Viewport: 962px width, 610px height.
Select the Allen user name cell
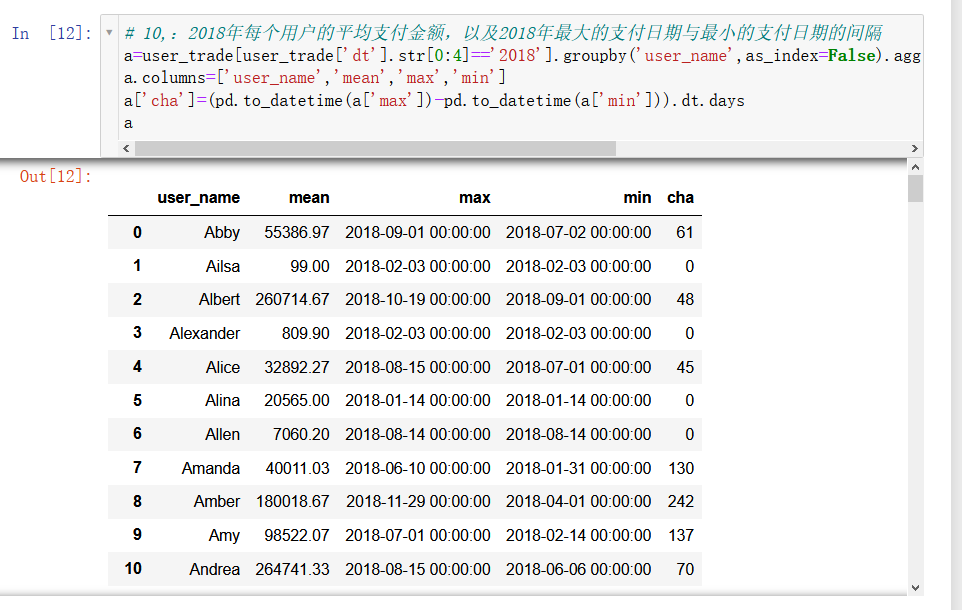[x=222, y=434]
